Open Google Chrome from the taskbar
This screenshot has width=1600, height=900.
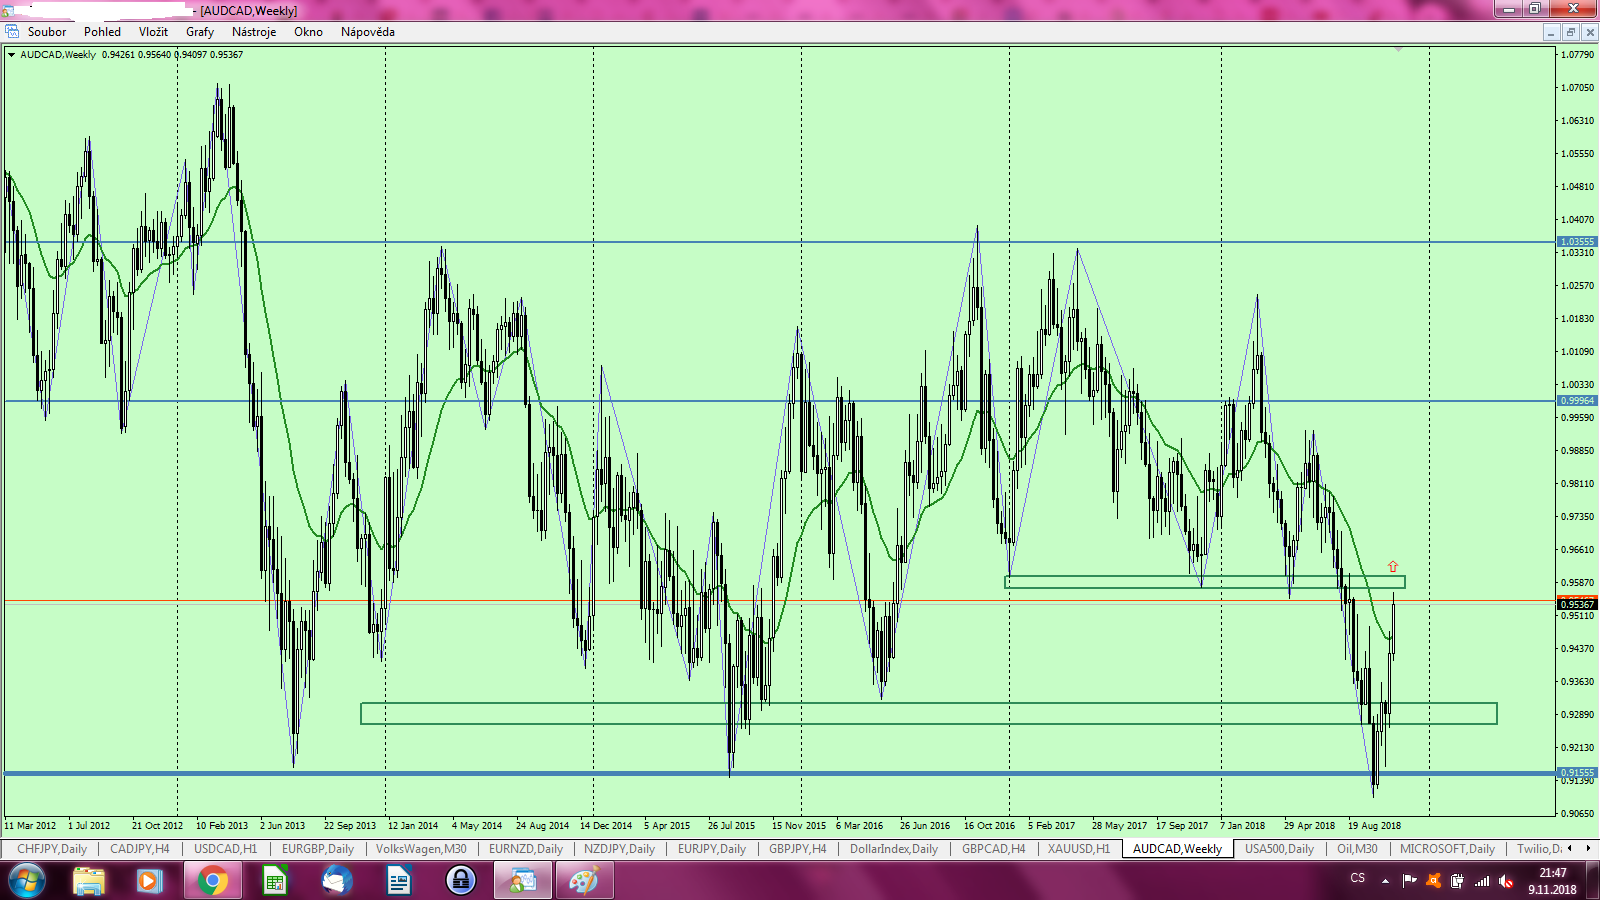point(212,881)
